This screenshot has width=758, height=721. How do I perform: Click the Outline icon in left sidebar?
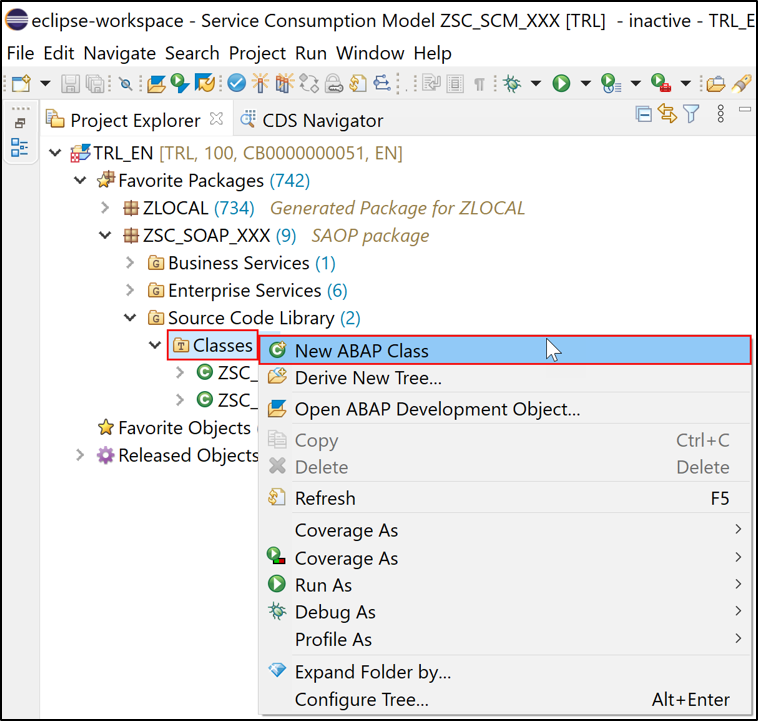pyautogui.click(x=19, y=147)
